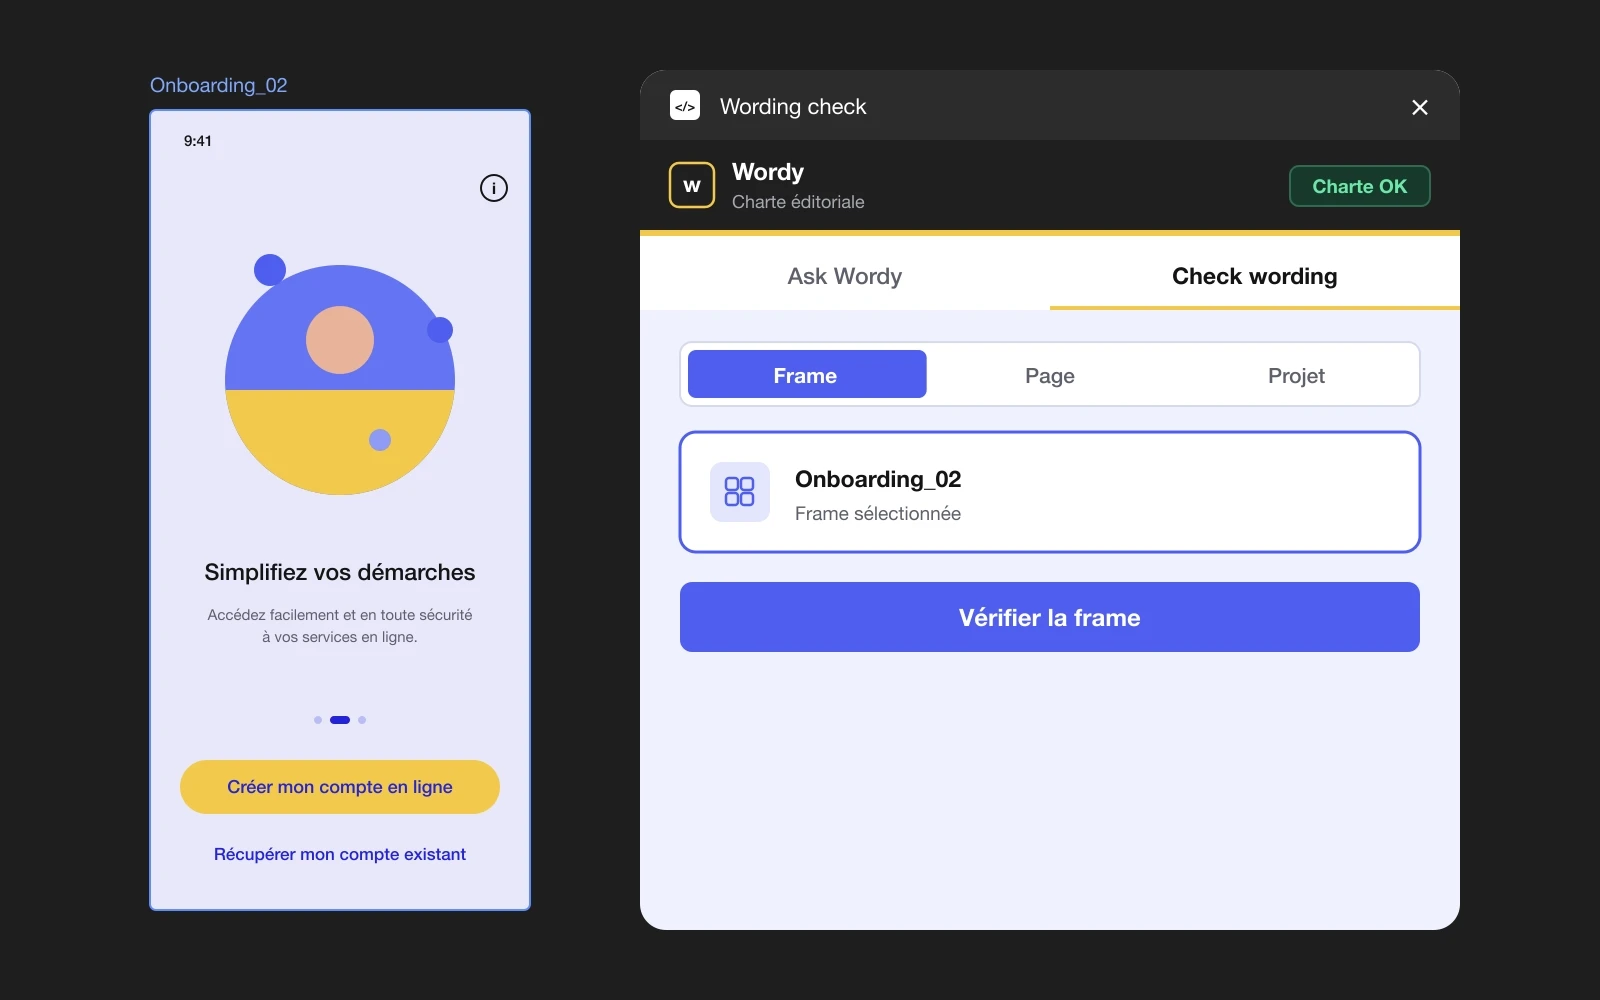Choose the Page scope segment
This screenshot has height=1000, width=1600.
[1050, 375]
